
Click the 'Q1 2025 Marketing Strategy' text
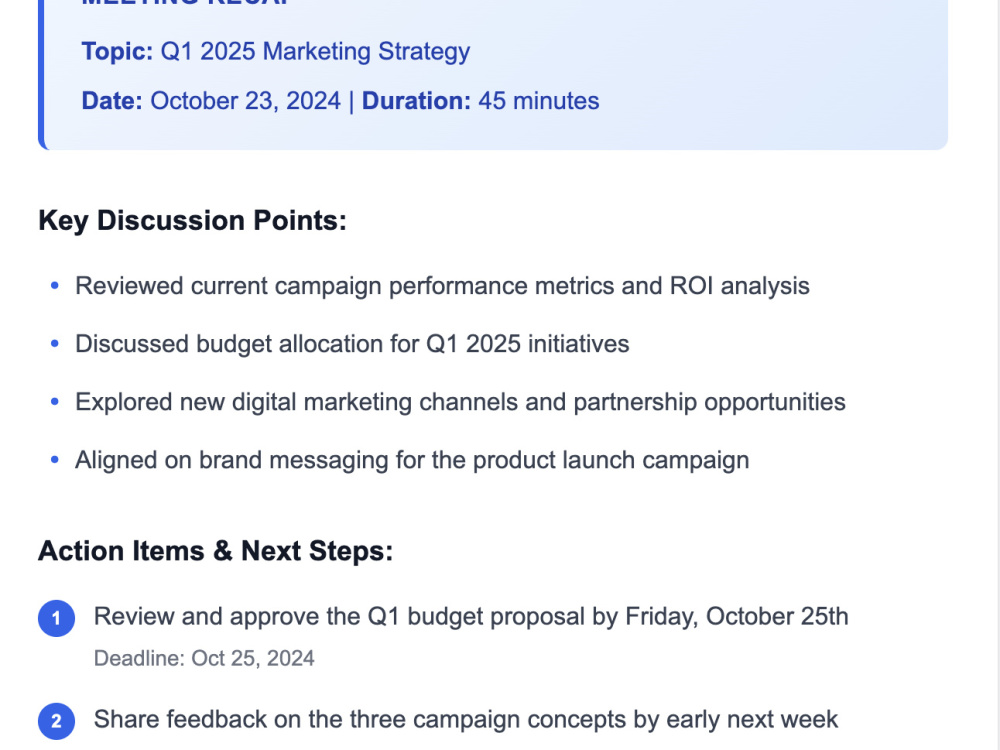(x=315, y=52)
